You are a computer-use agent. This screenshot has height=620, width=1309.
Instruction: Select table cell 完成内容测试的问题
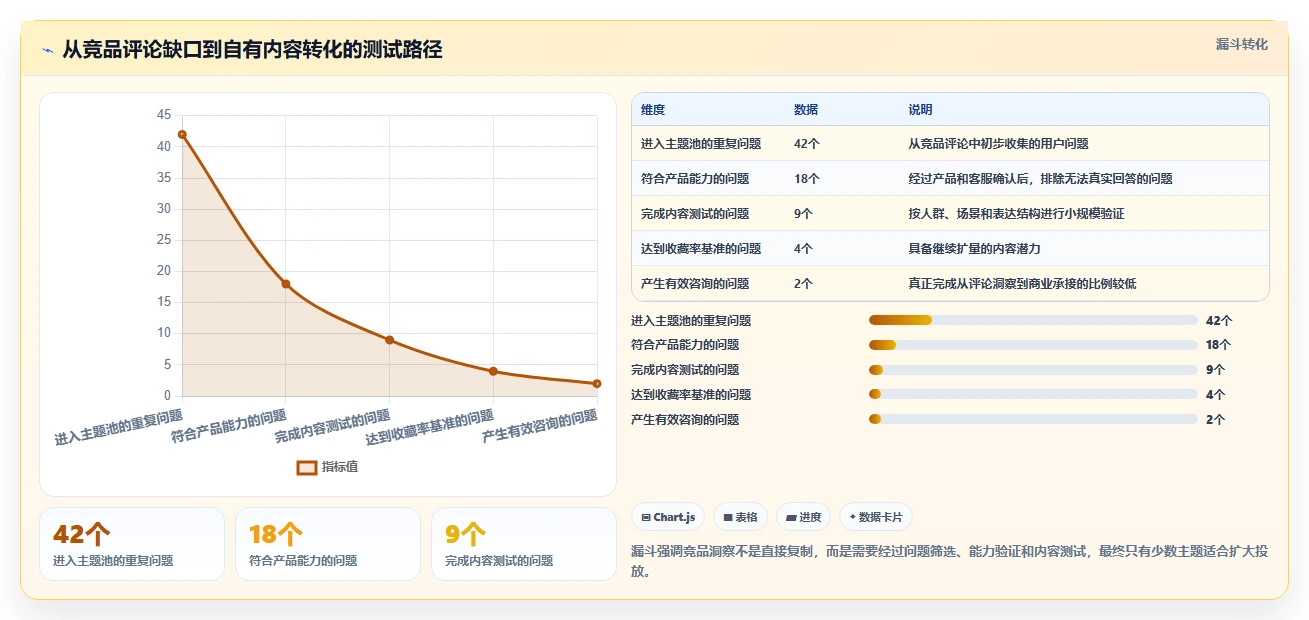pyautogui.click(x=695, y=214)
